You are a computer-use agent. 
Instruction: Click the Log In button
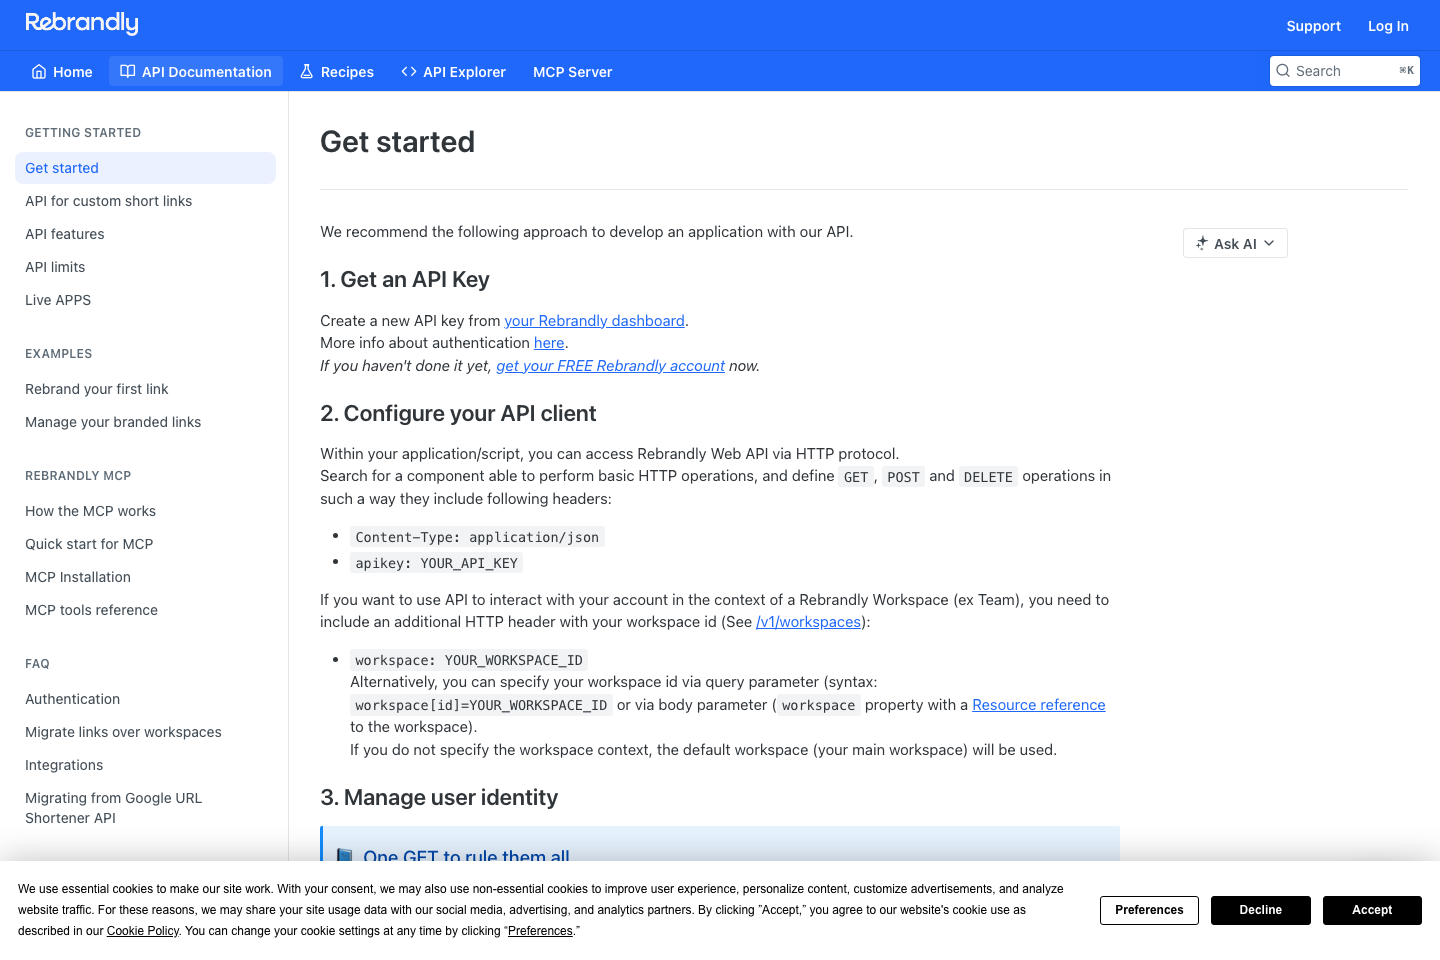pos(1388,25)
